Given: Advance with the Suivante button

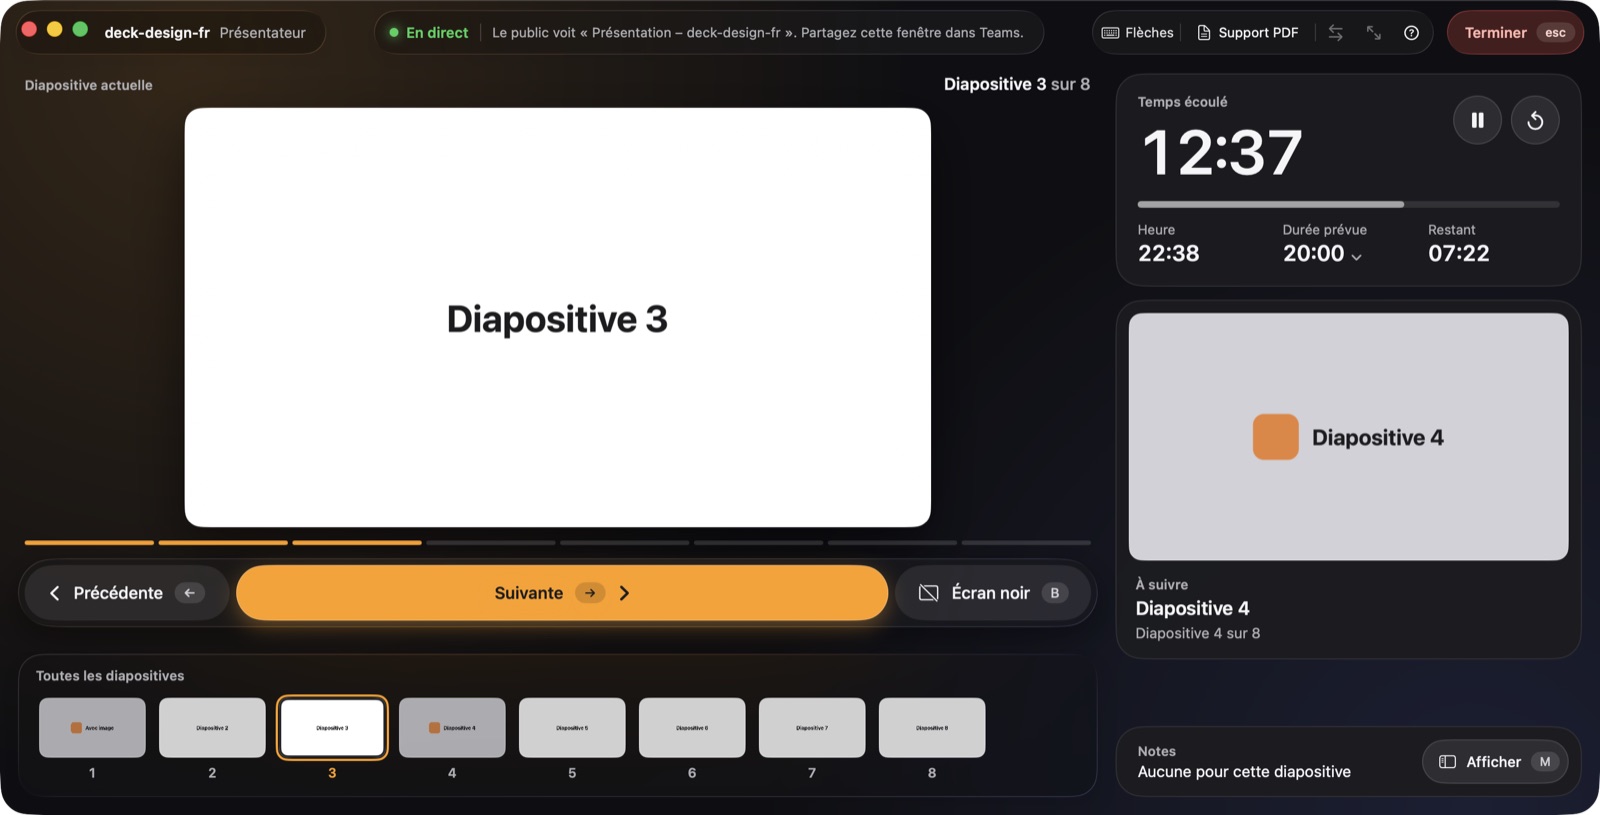Looking at the screenshot, I should (x=562, y=593).
